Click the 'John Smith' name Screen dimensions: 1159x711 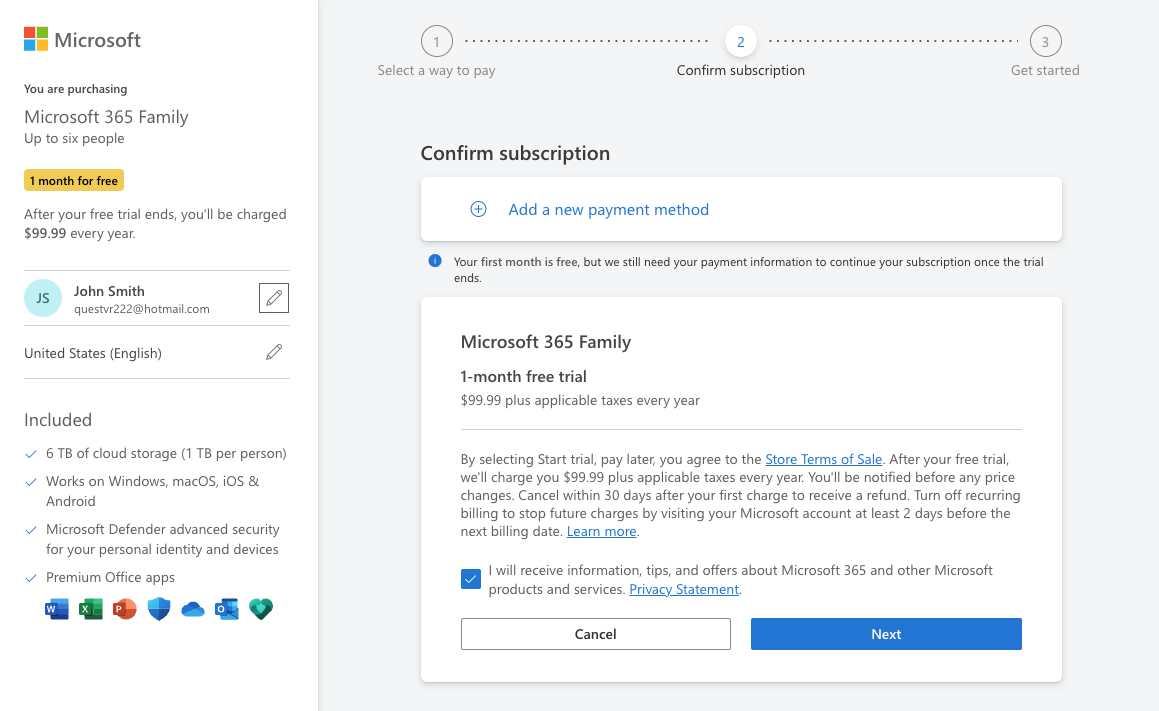coord(109,291)
